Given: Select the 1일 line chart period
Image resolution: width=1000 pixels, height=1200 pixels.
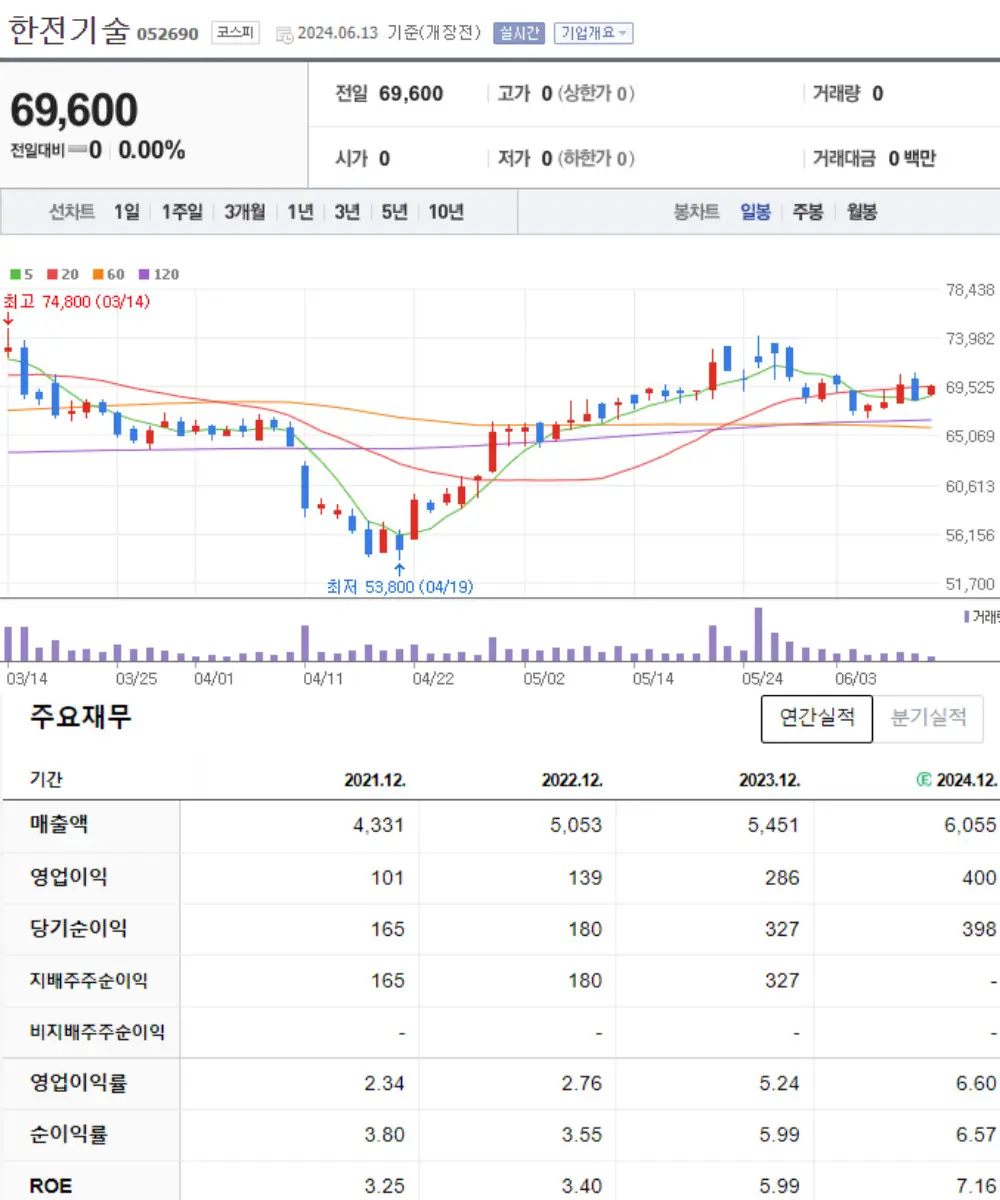Looking at the screenshot, I should (126, 212).
